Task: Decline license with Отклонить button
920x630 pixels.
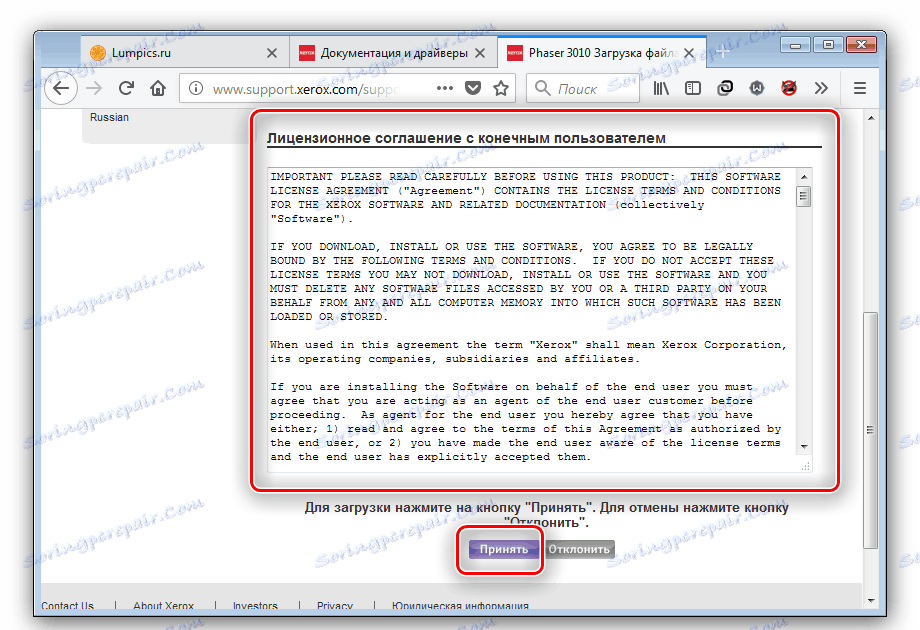Action: pyautogui.click(x=579, y=550)
